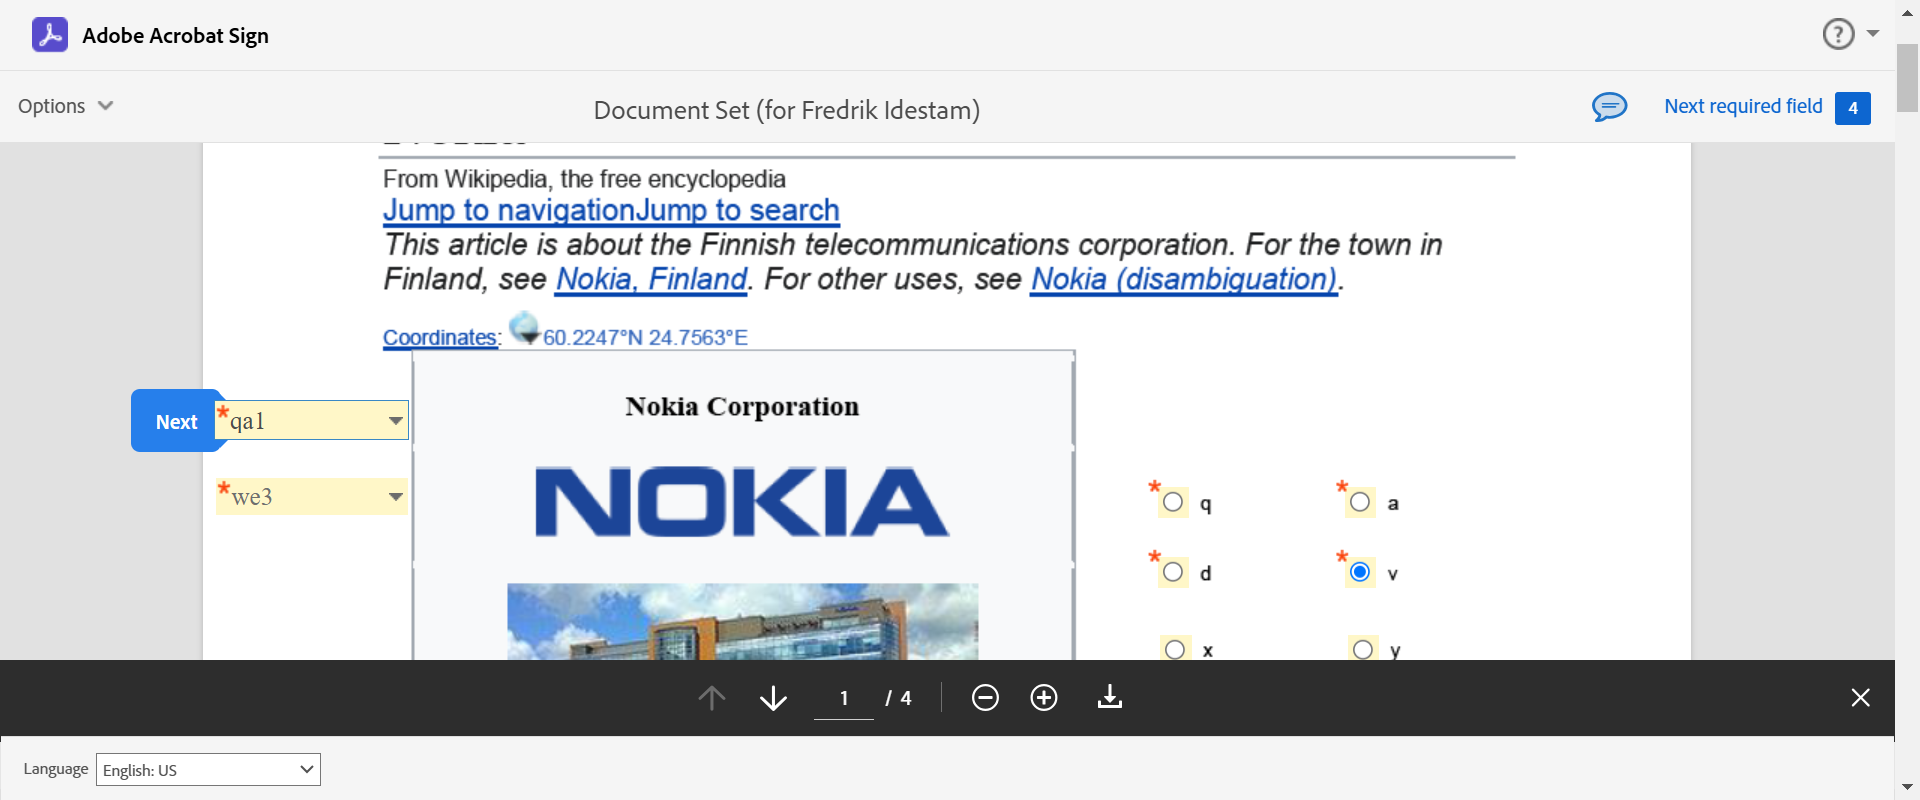1920x800 pixels.
Task: Zoom out with the minus icon
Action: pos(985,698)
